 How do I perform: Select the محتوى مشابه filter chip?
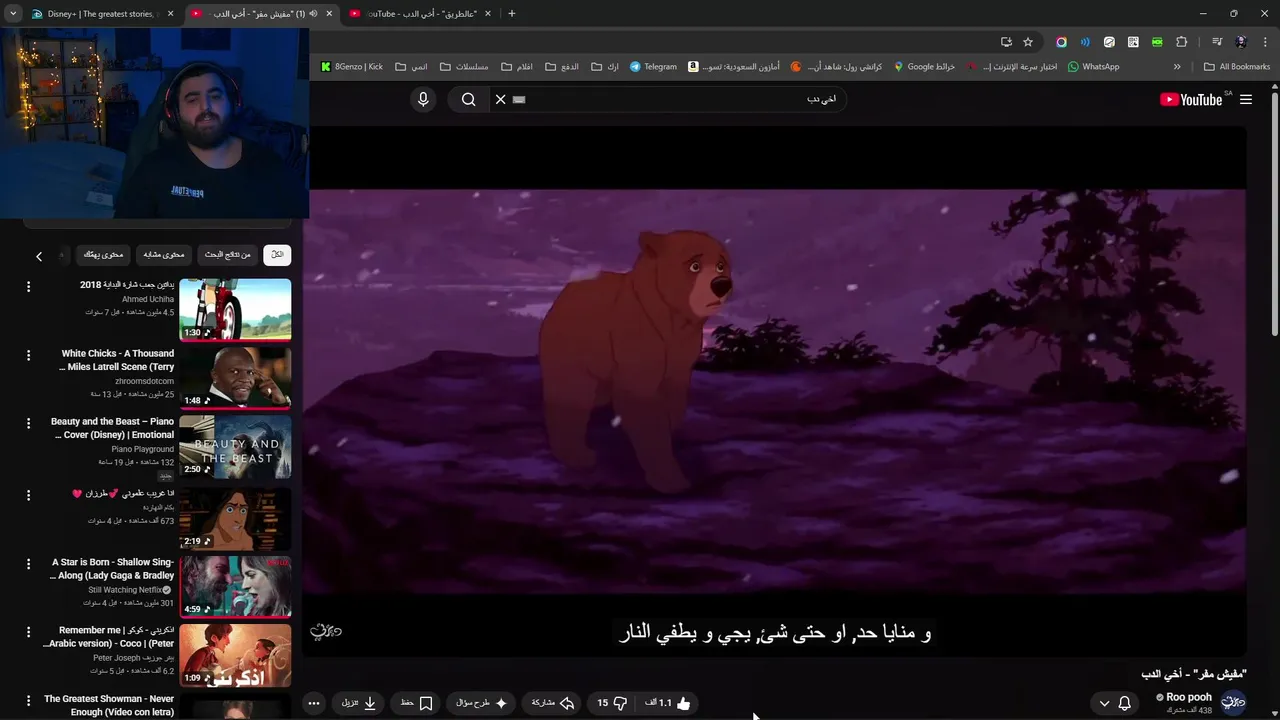(163, 255)
